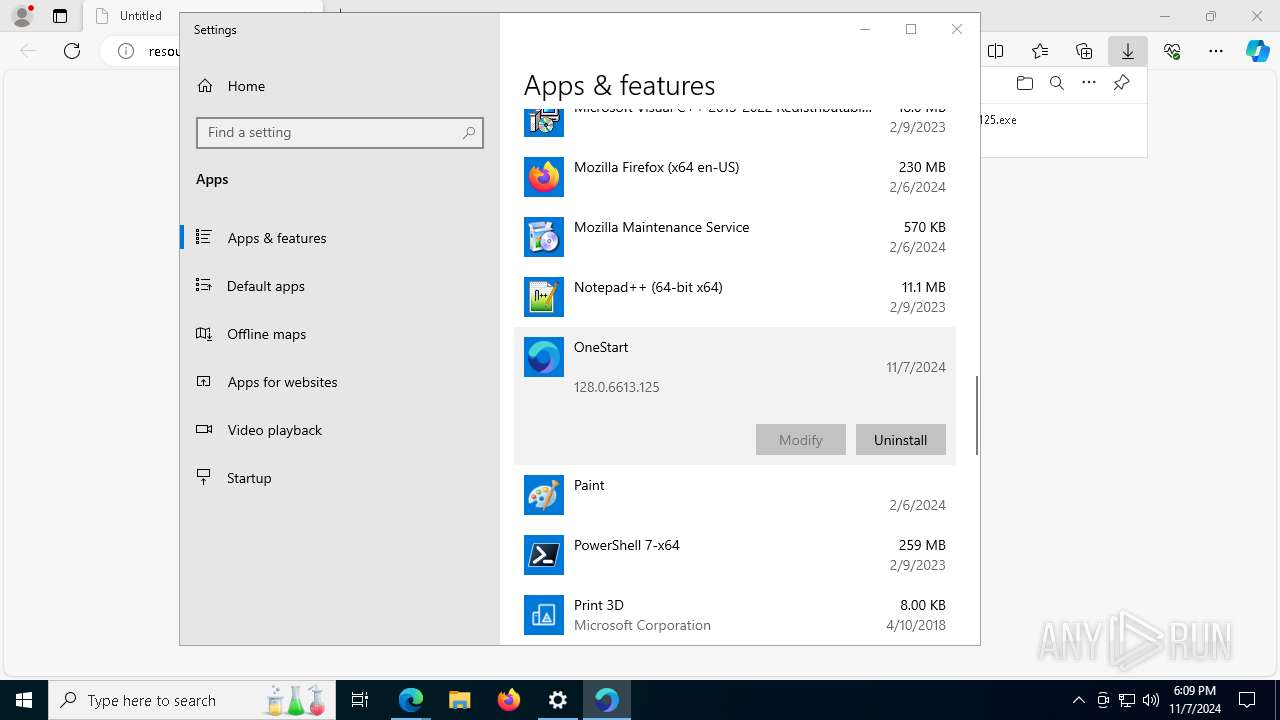
Task: Select the Paint entry
Action: pos(735,495)
